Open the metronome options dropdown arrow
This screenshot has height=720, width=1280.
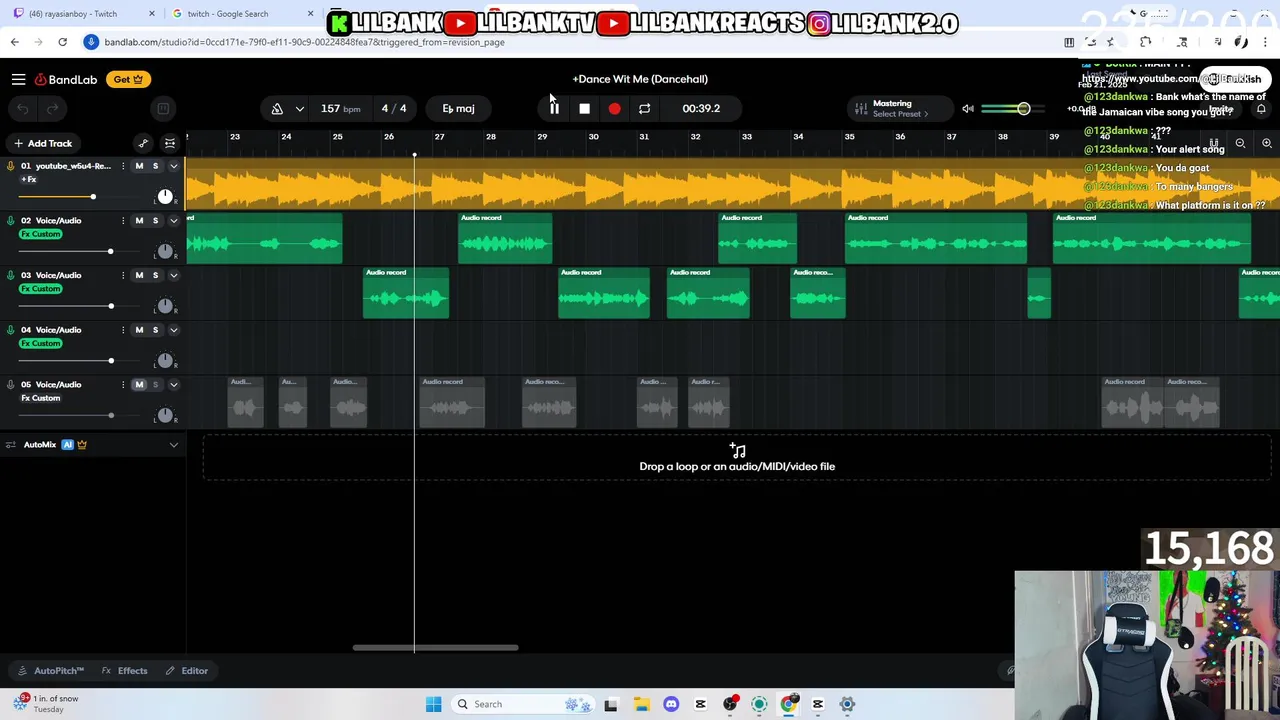pos(299,108)
